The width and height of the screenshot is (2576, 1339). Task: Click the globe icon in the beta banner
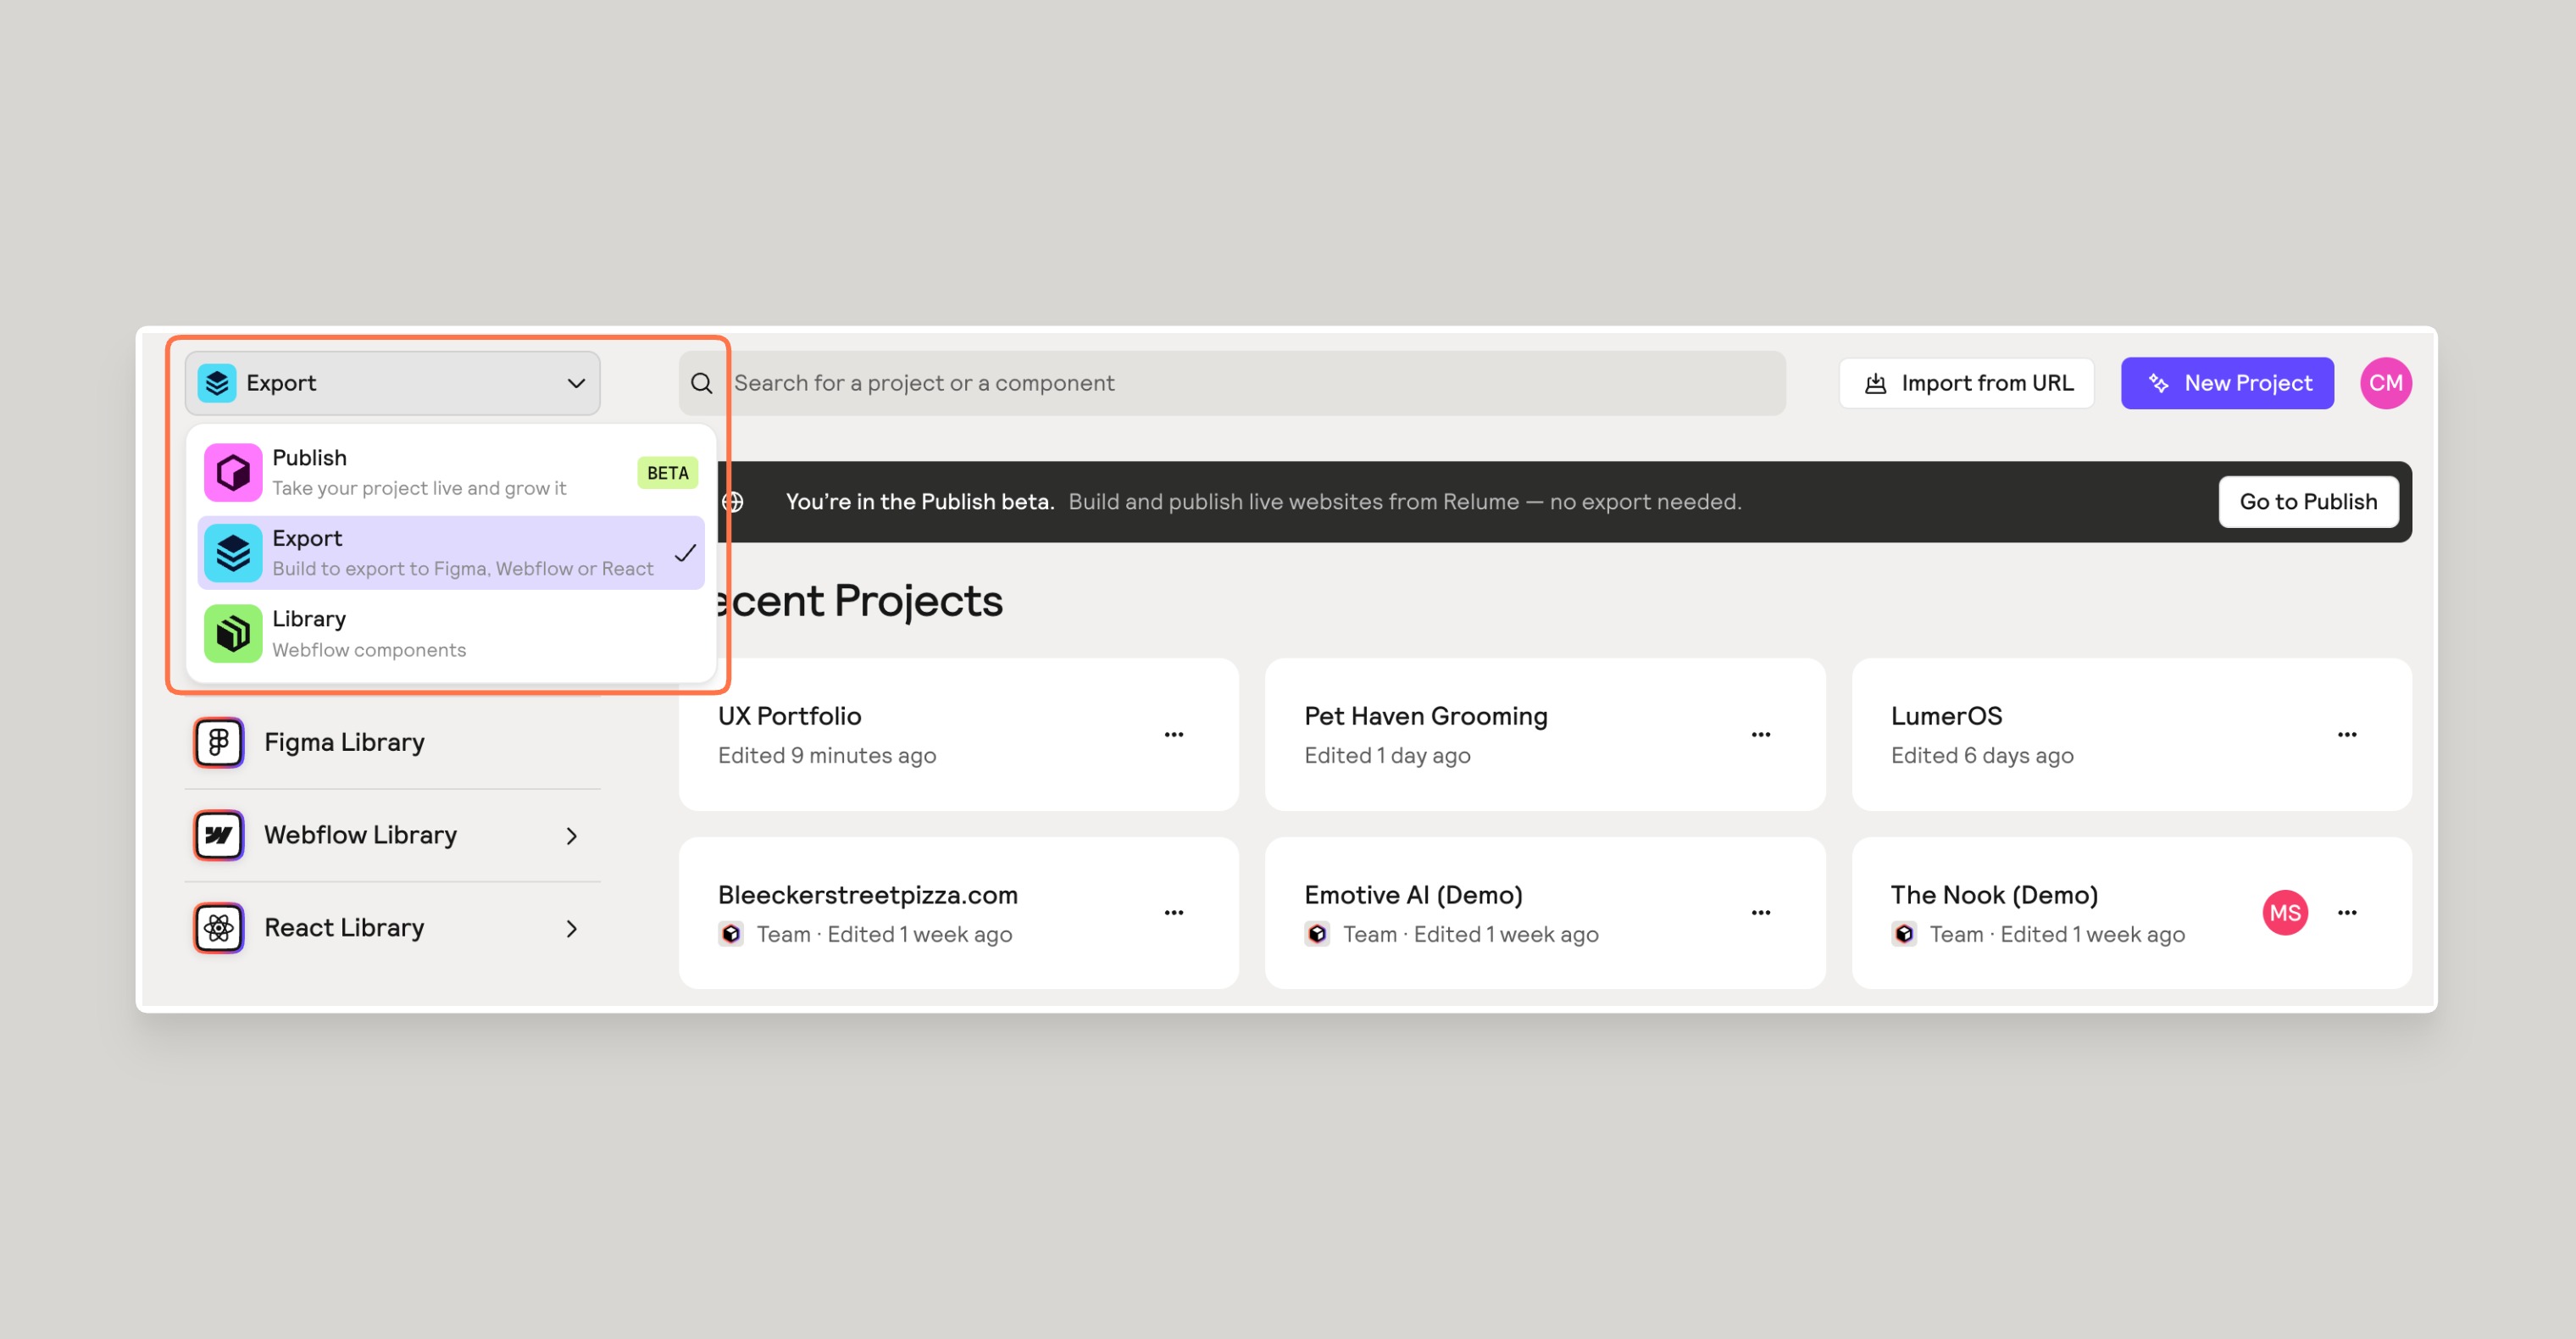coord(733,502)
